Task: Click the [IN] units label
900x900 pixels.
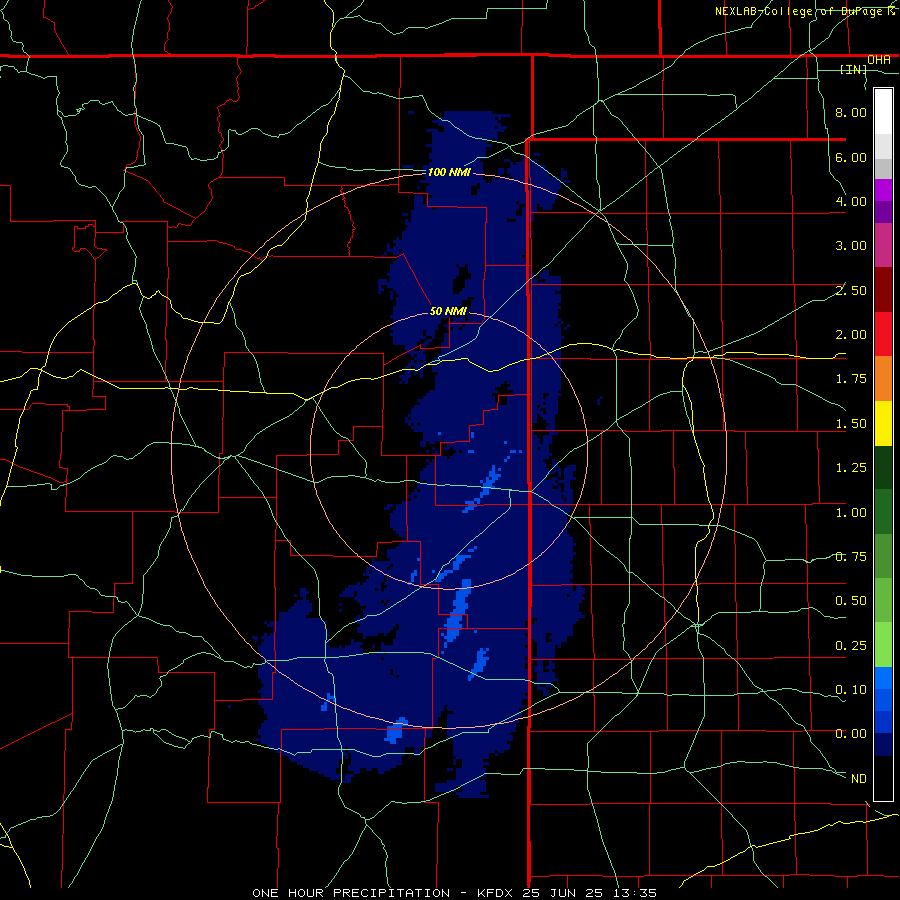Action: pyautogui.click(x=854, y=70)
